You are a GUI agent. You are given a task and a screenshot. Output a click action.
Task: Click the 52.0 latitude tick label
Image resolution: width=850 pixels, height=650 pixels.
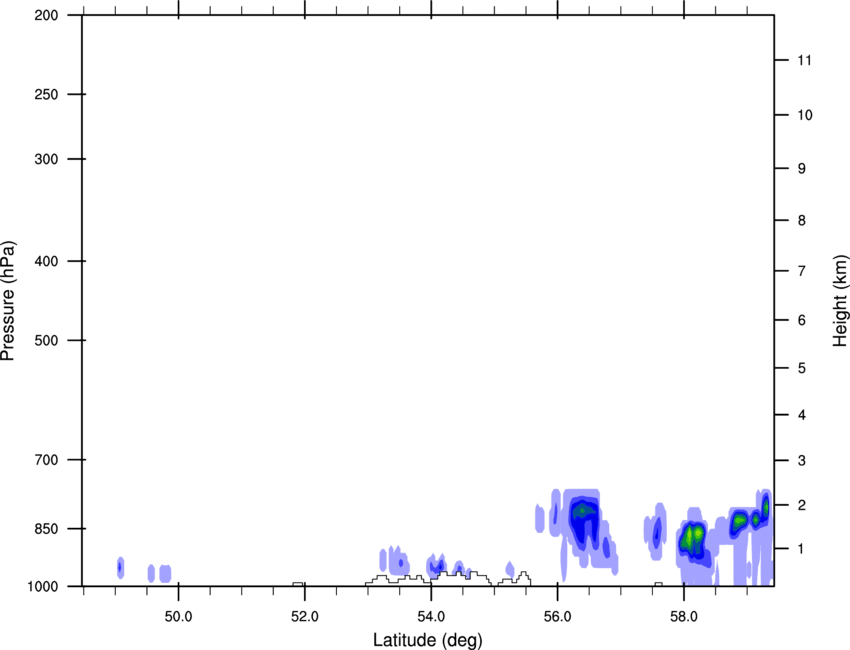[304, 614]
